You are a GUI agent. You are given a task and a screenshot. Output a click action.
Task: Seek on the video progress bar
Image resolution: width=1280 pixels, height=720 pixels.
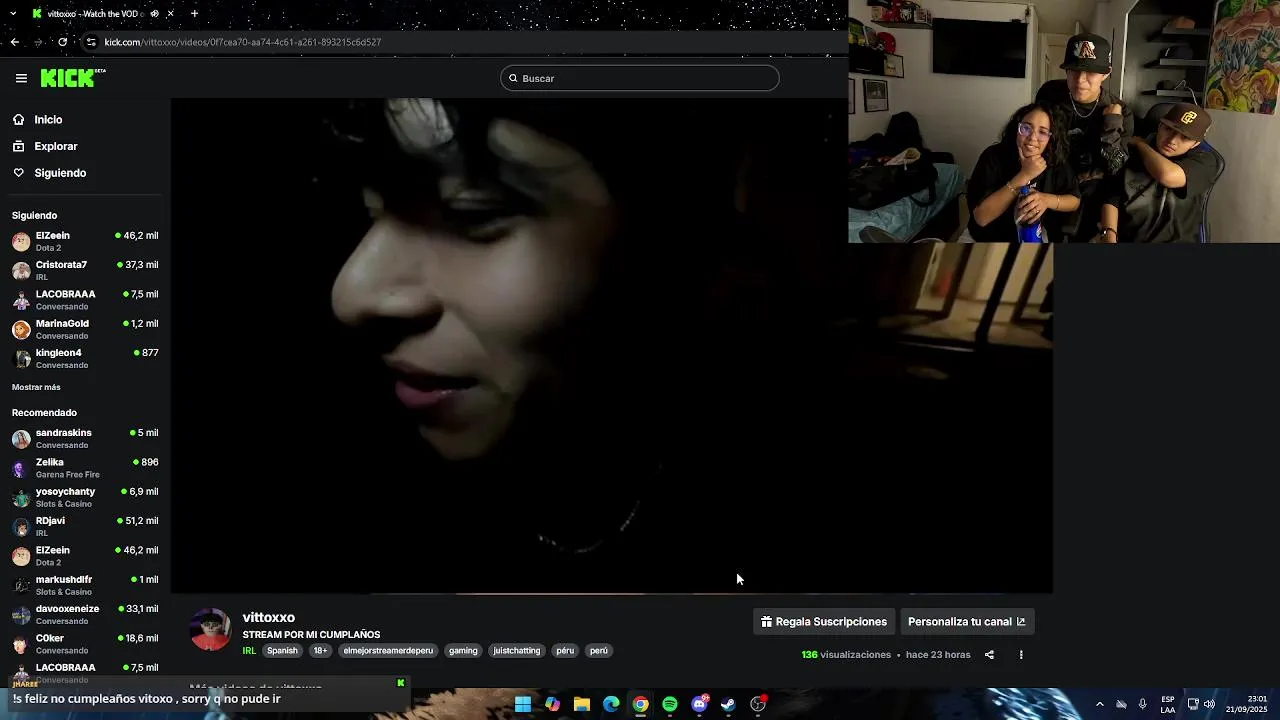pyautogui.click(x=611, y=593)
